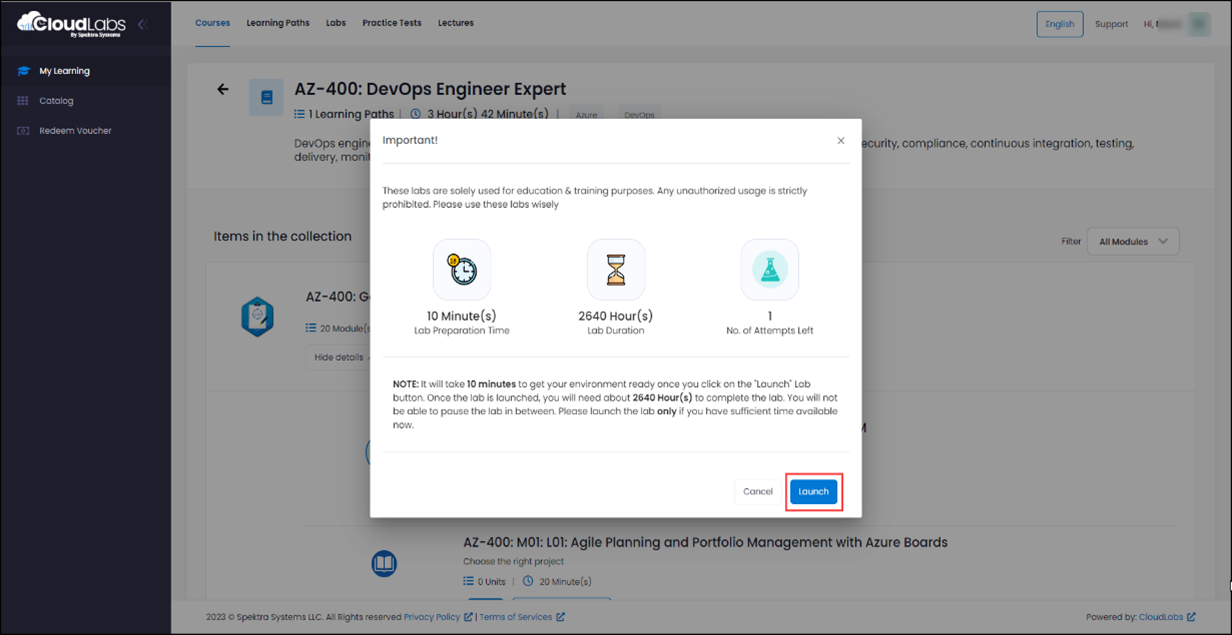Click the "20 Minute(s)" lab length text
The image size is (1232, 635).
pos(565,582)
